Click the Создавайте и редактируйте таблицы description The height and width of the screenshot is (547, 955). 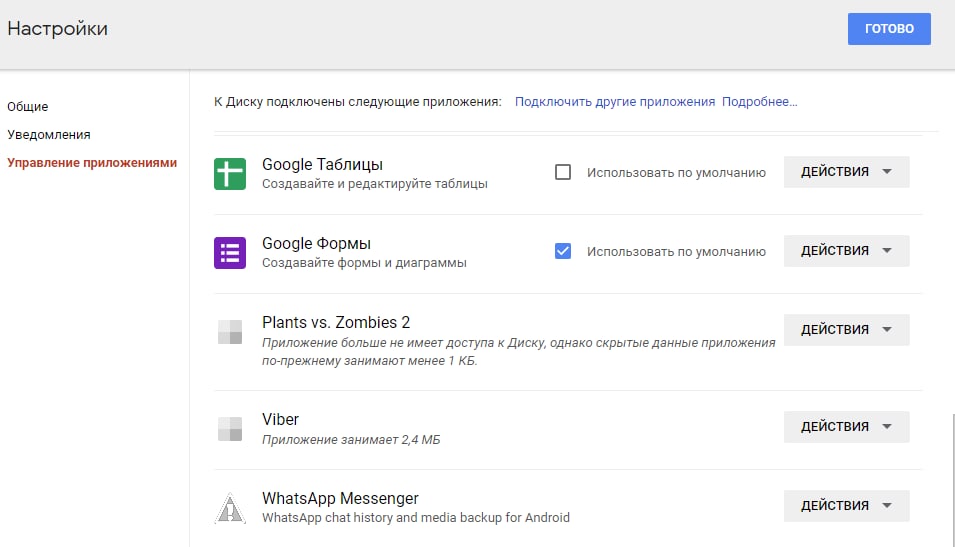(375, 184)
